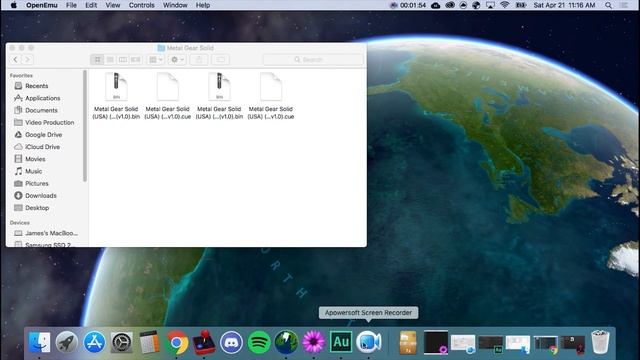
Task: Open Spotlight search magnifier
Action: (x=608, y=5)
